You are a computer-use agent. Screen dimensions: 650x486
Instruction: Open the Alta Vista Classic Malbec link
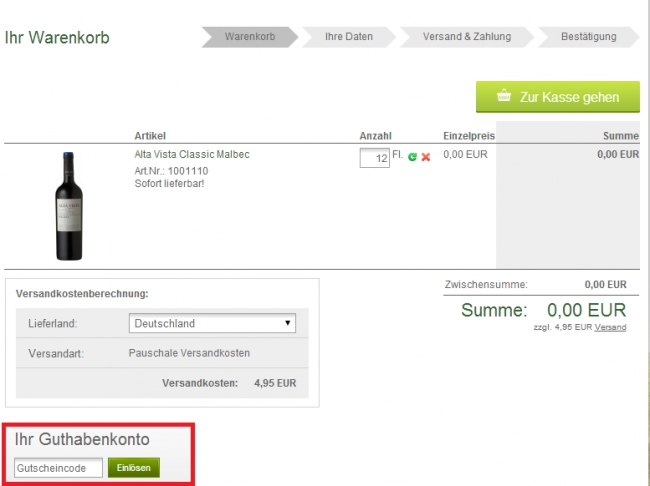192,155
